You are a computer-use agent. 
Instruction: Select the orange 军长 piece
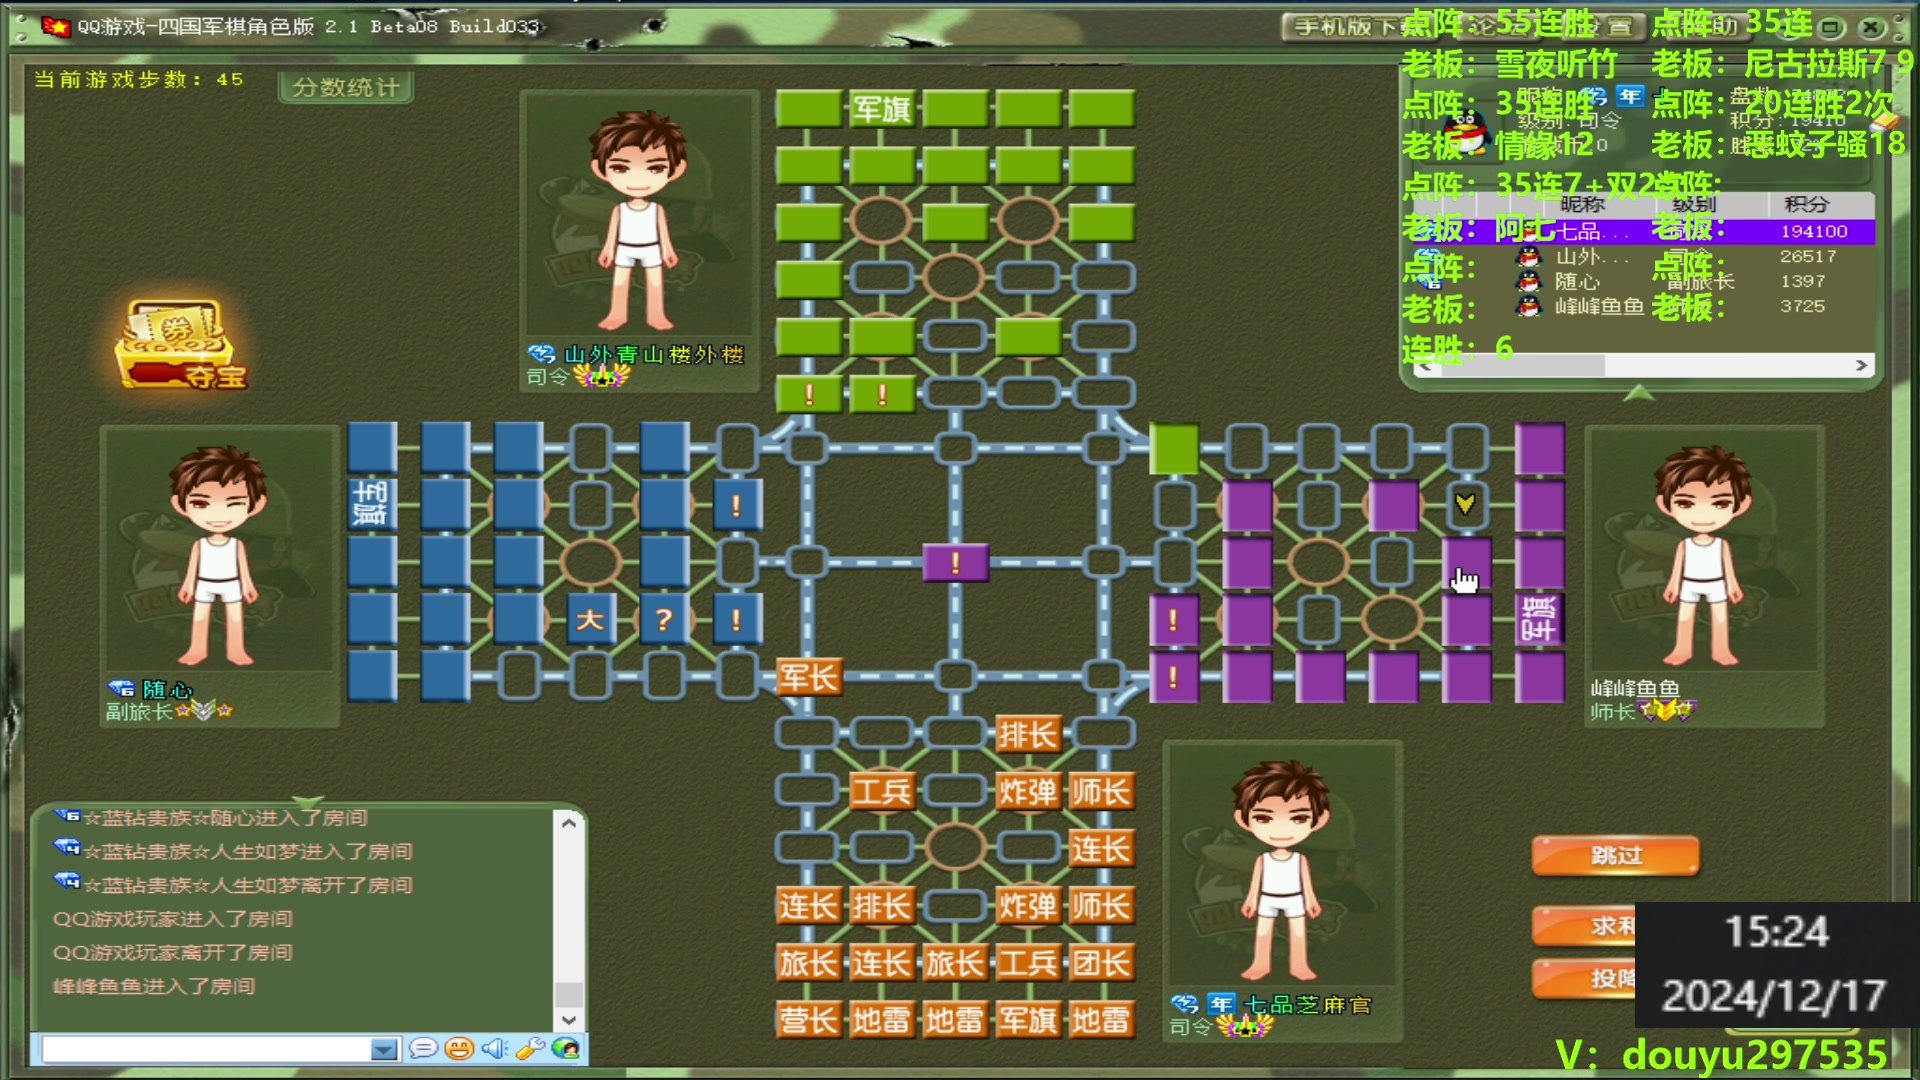tap(808, 677)
